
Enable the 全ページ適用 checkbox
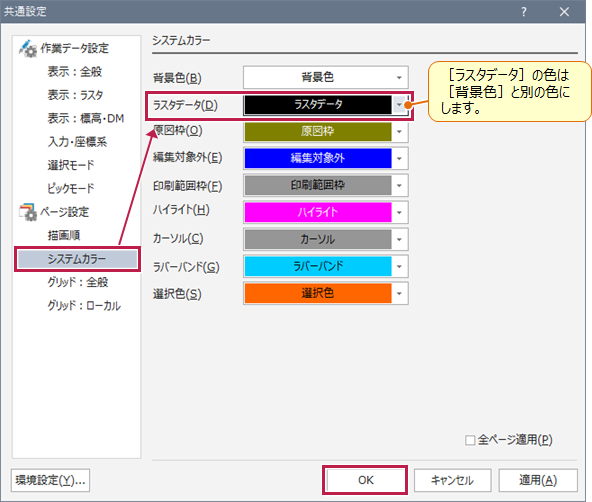[470, 440]
